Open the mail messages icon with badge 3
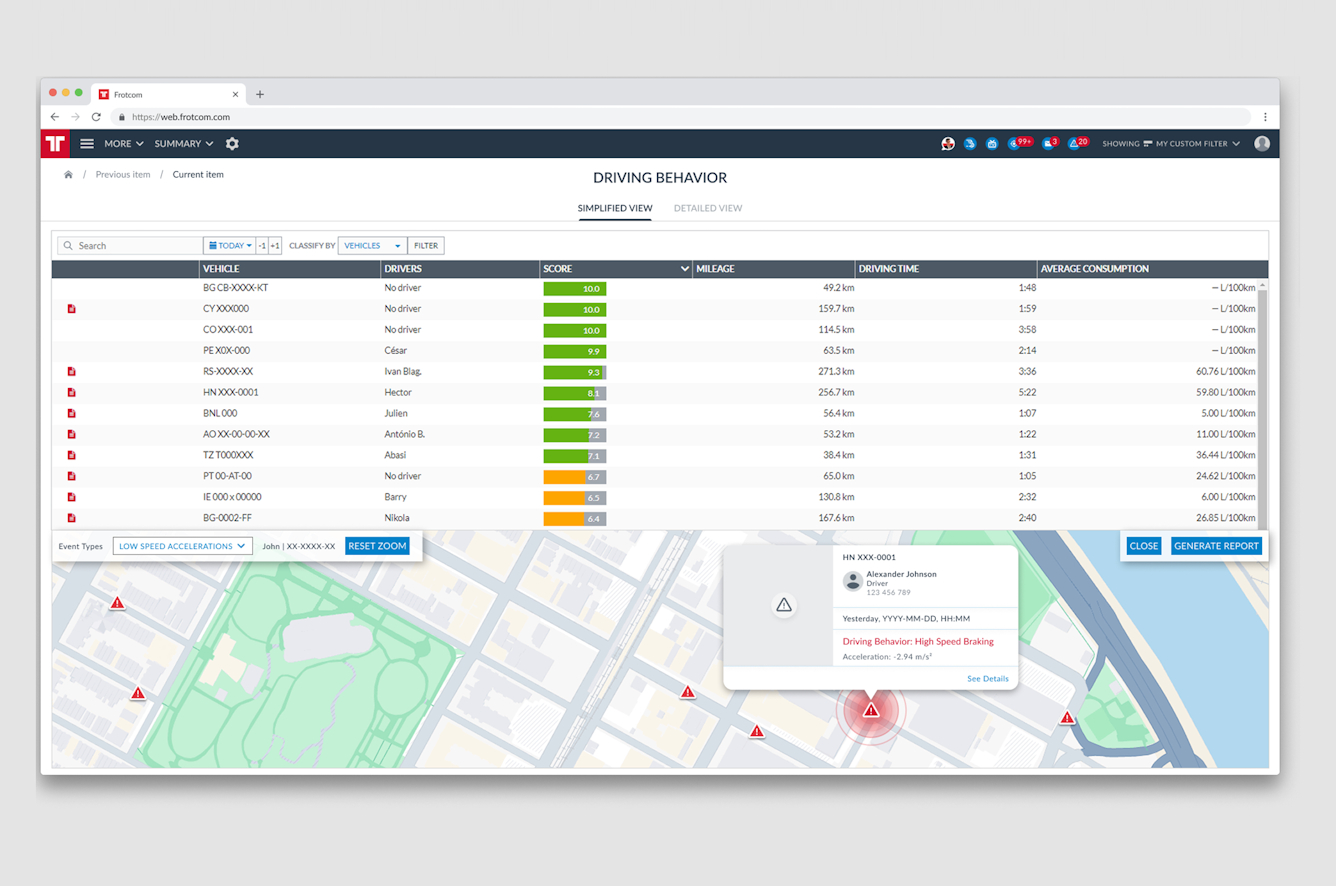This screenshot has height=886, width=1336. [x=1047, y=144]
